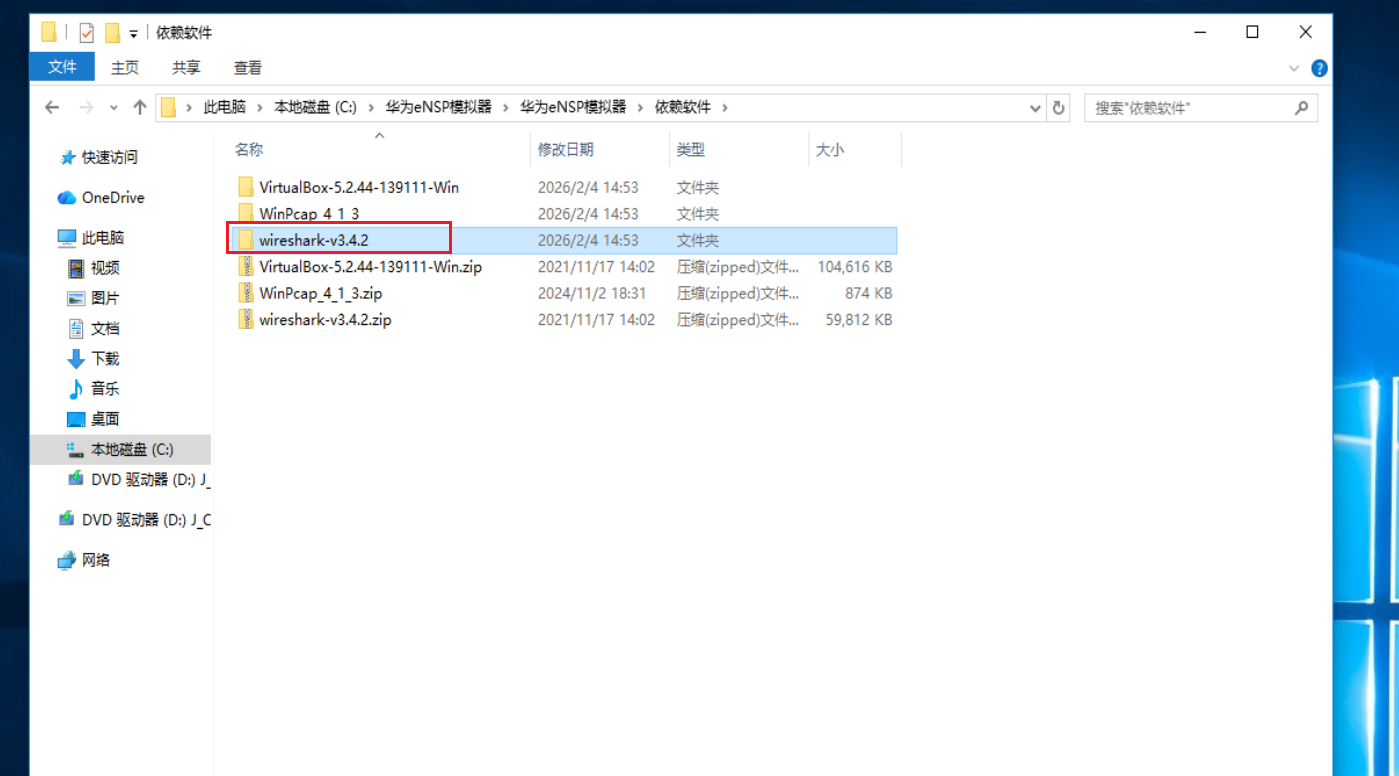
Task: Go forward with the right arrow button
Action: click(x=86, y=107)
